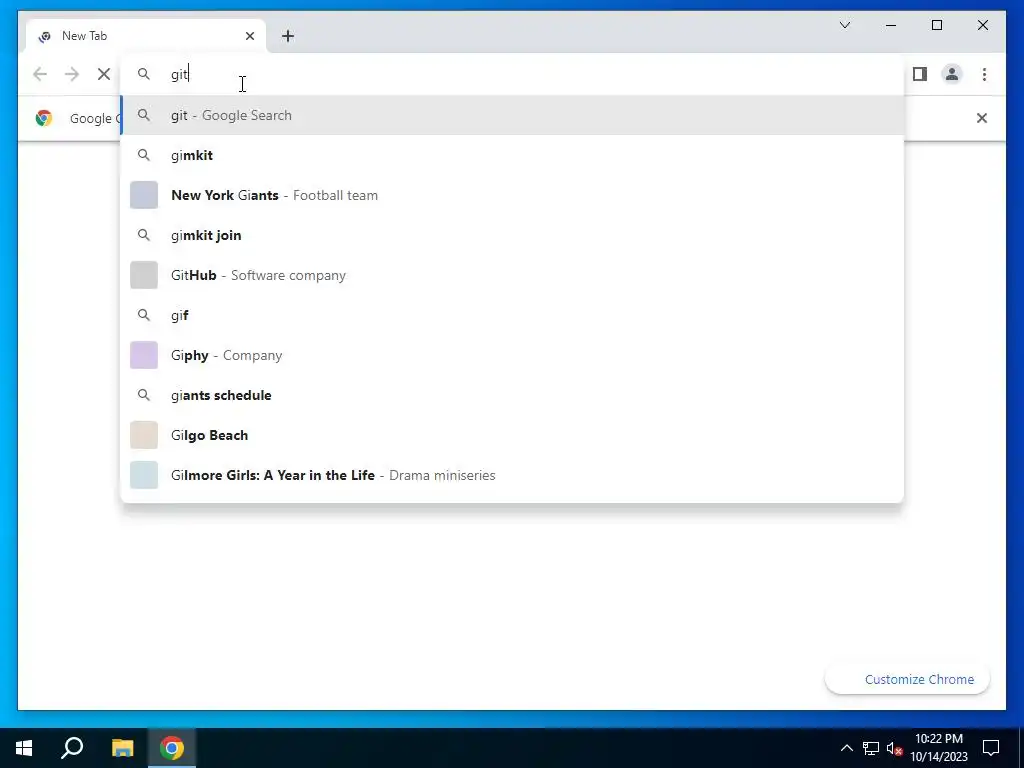Image resolution: width=1024 pixels, height=768 pixels.
Task: Maximize the Chrome window
Action: tap(936, 25)
